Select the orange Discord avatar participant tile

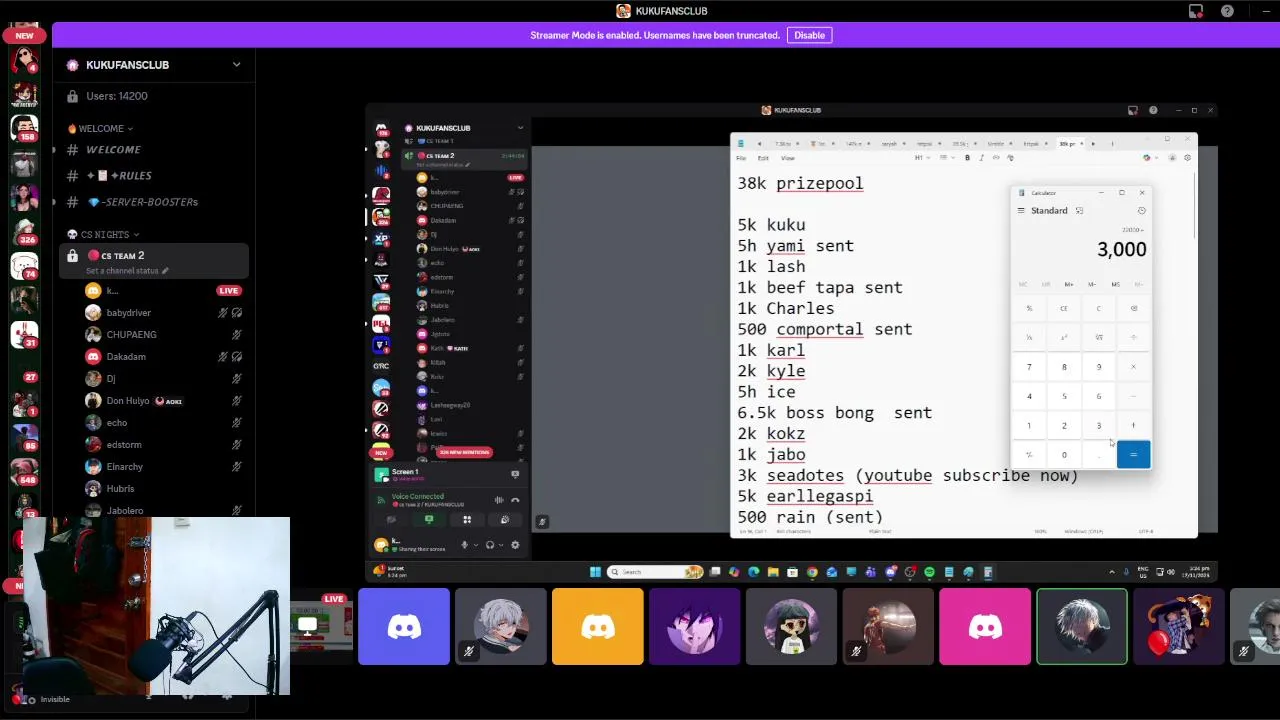point(598,627)
